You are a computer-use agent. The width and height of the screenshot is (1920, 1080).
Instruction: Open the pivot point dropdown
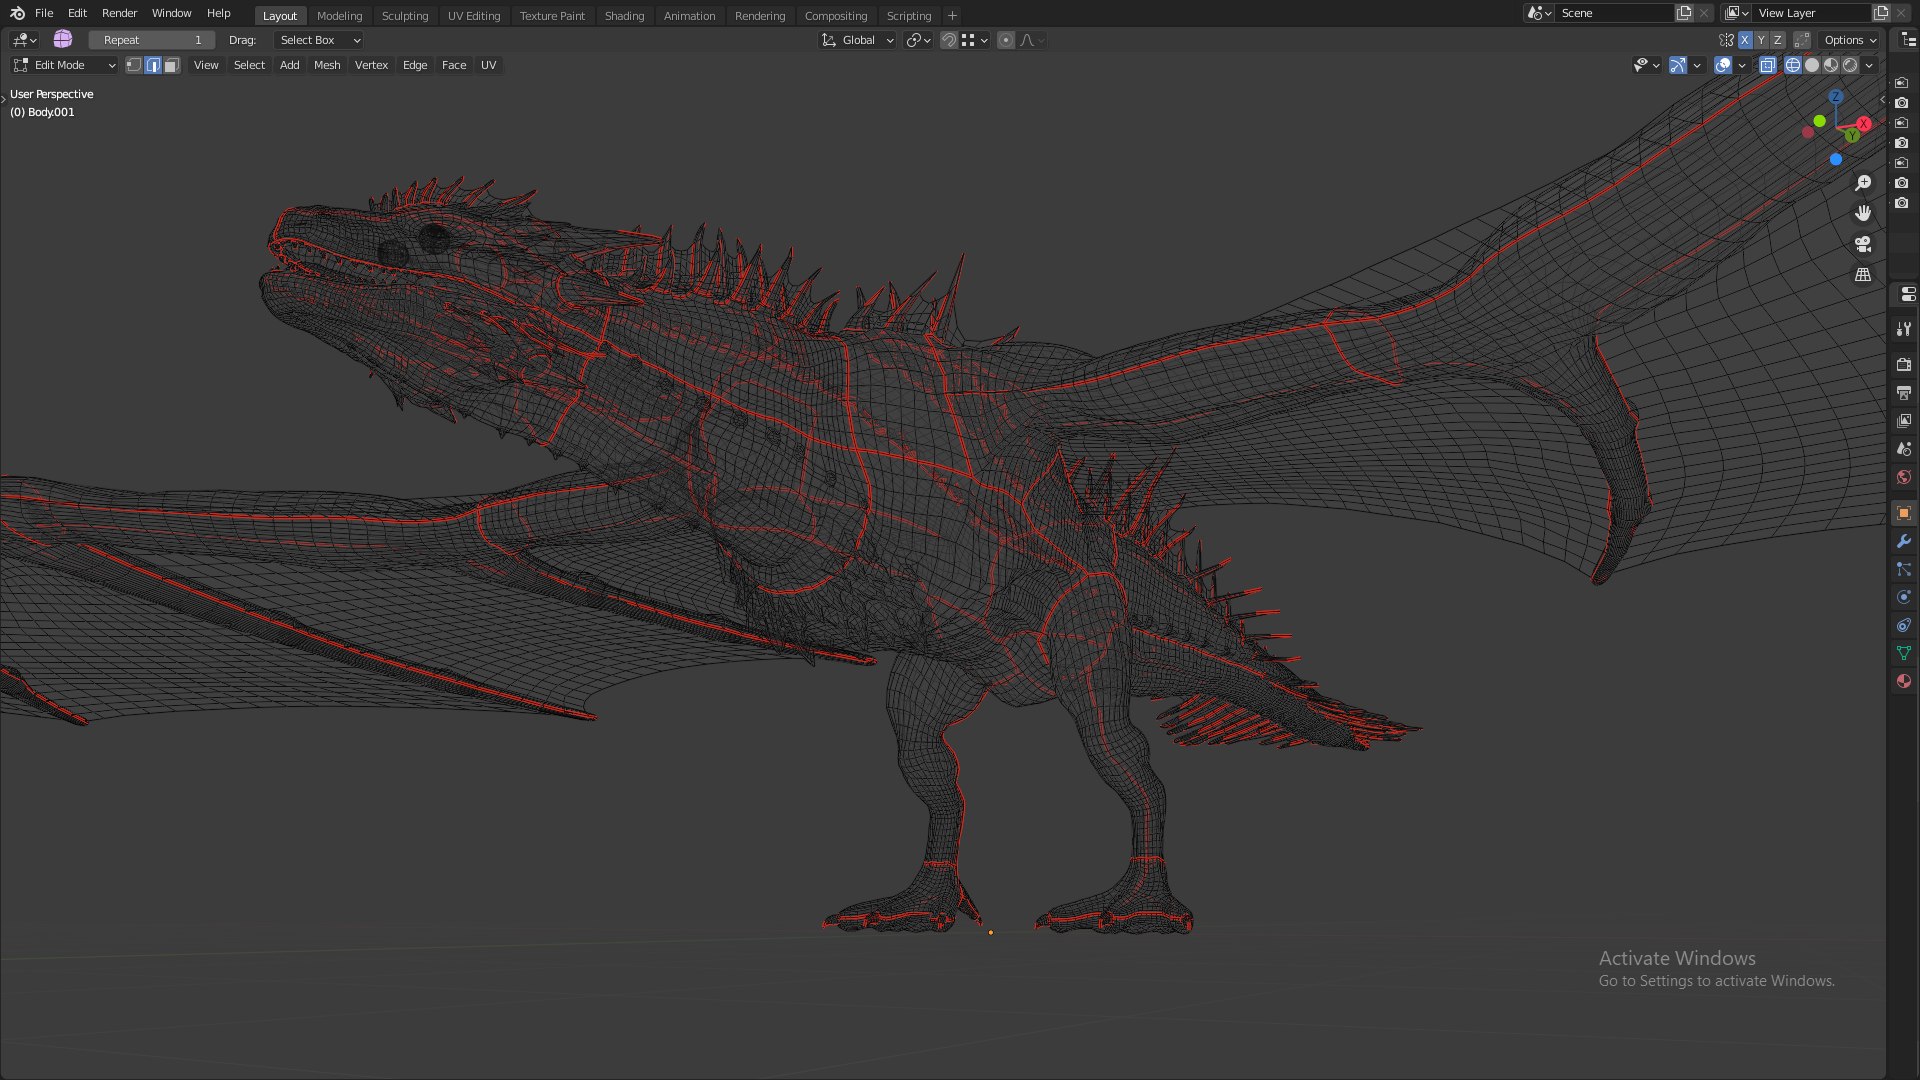[x=918, y=40]
